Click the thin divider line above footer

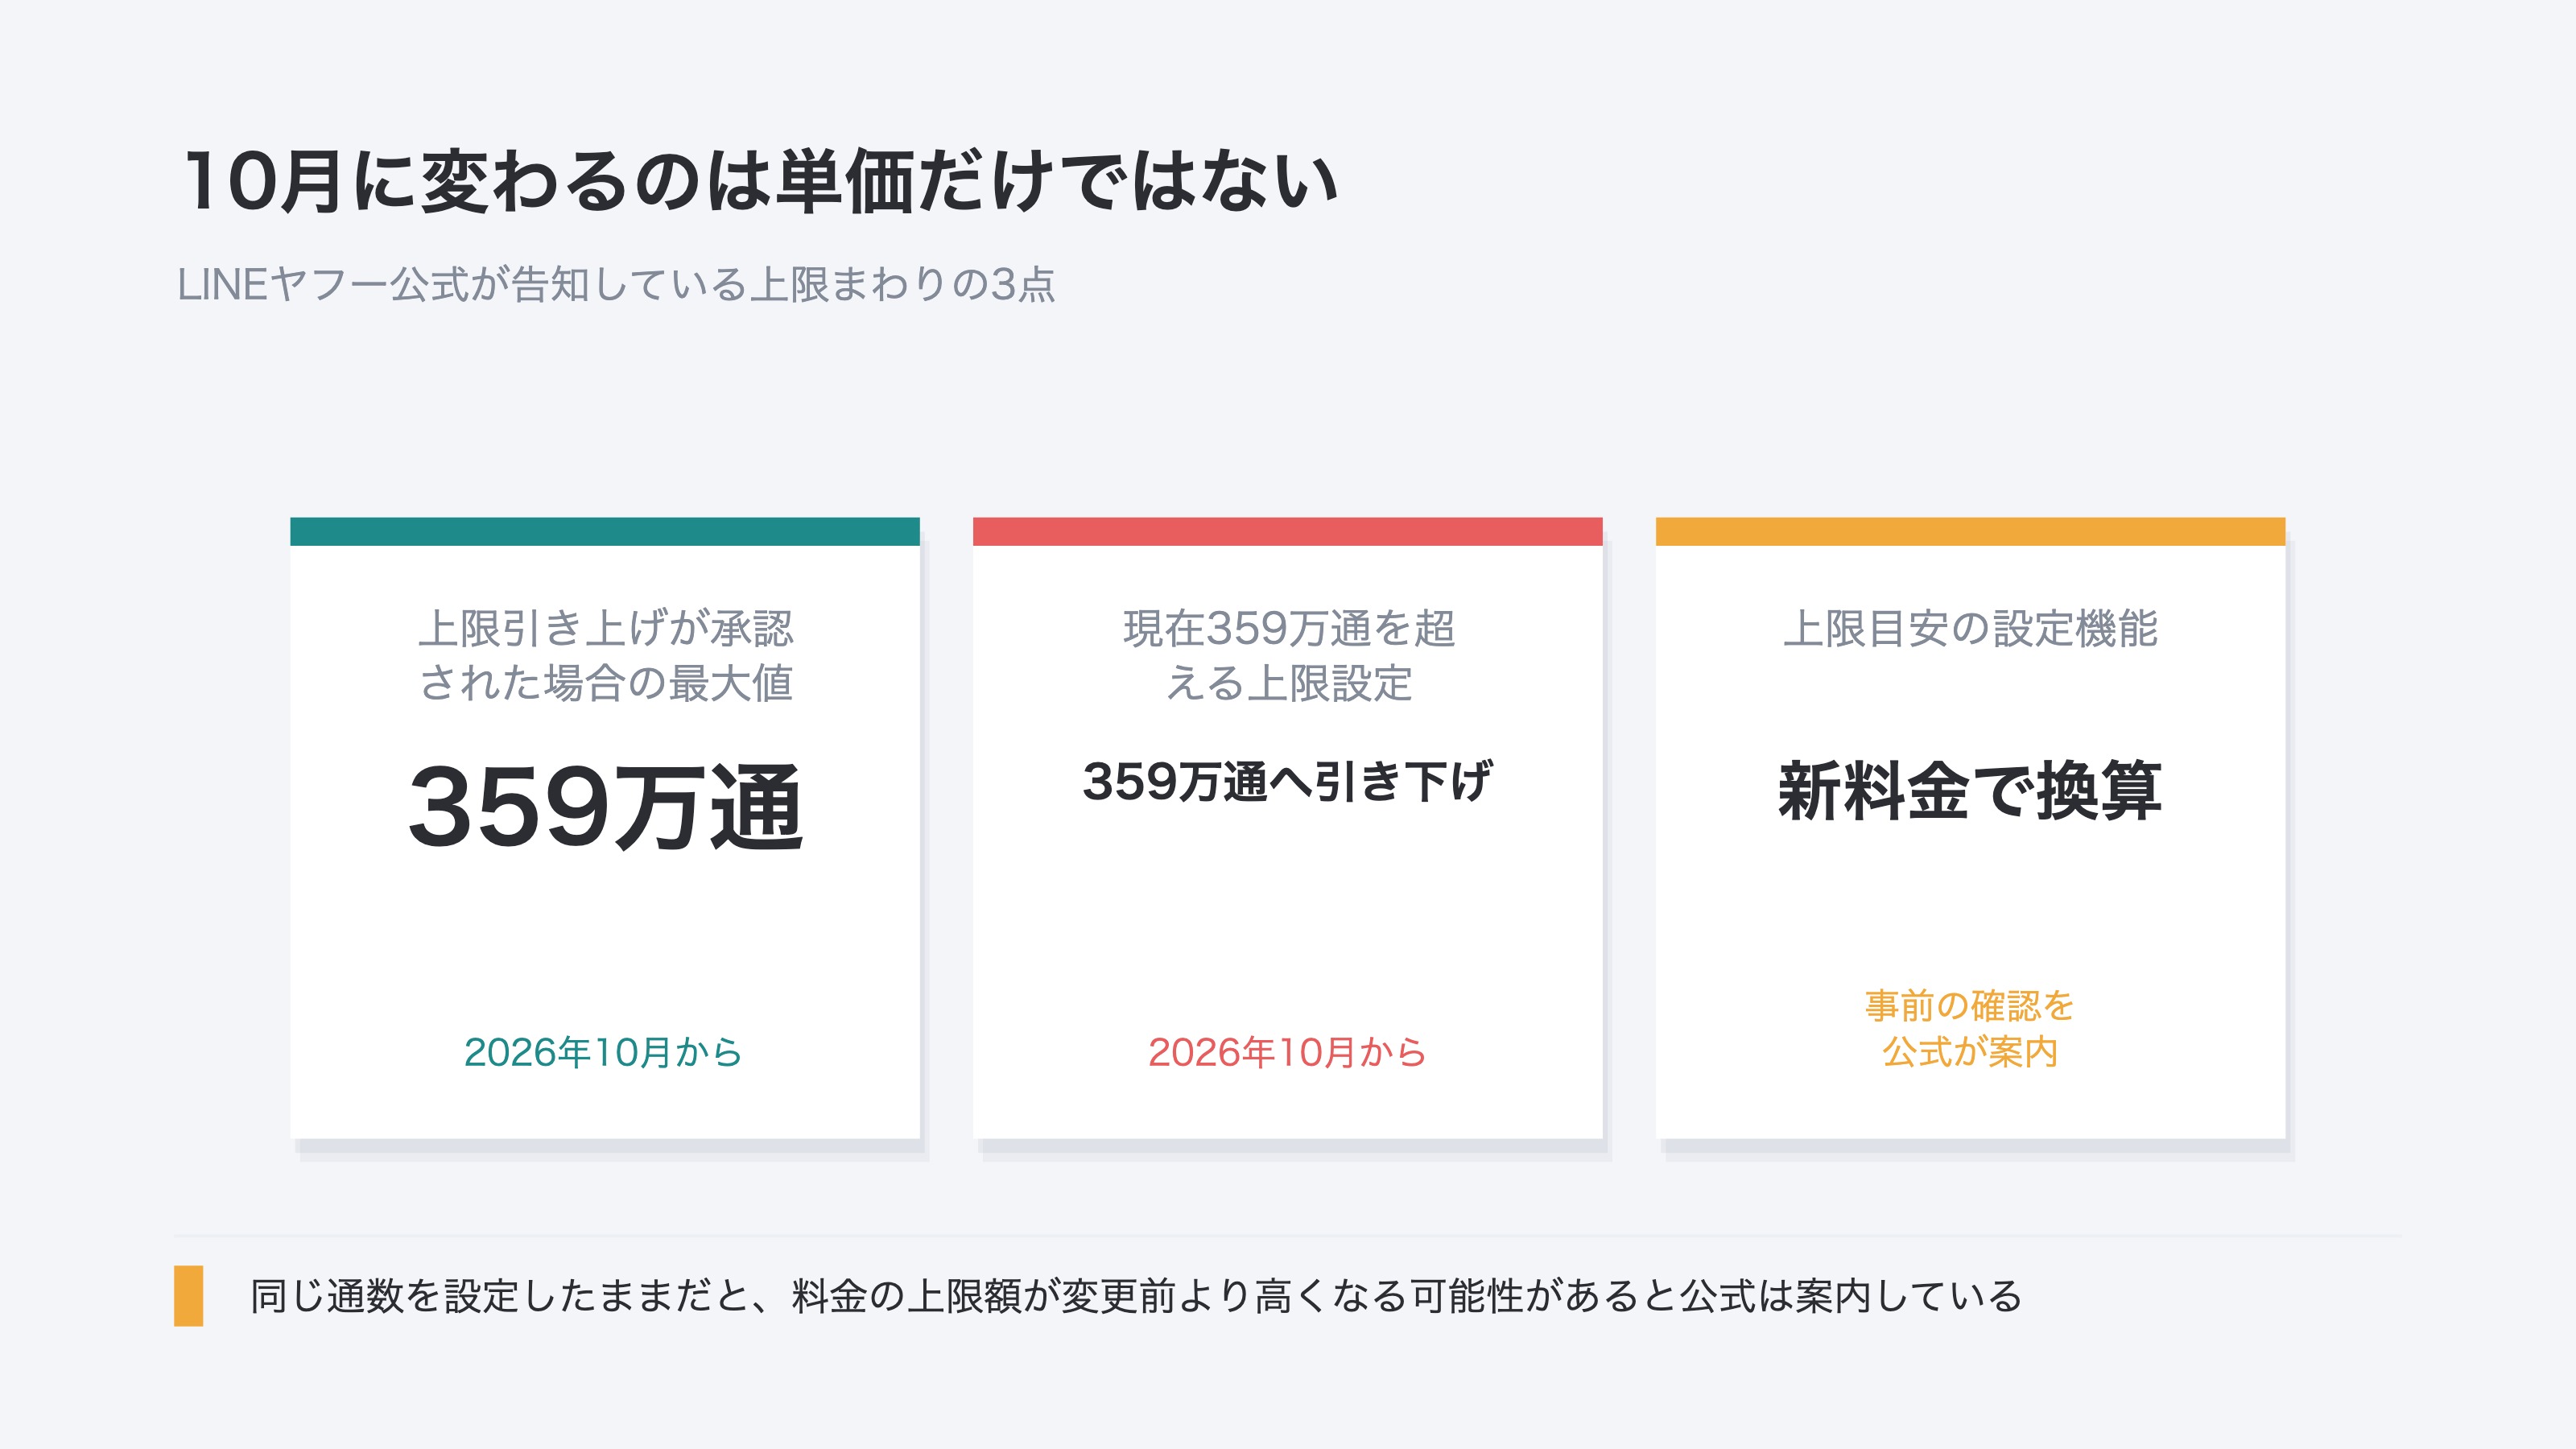[1288, 1236]
